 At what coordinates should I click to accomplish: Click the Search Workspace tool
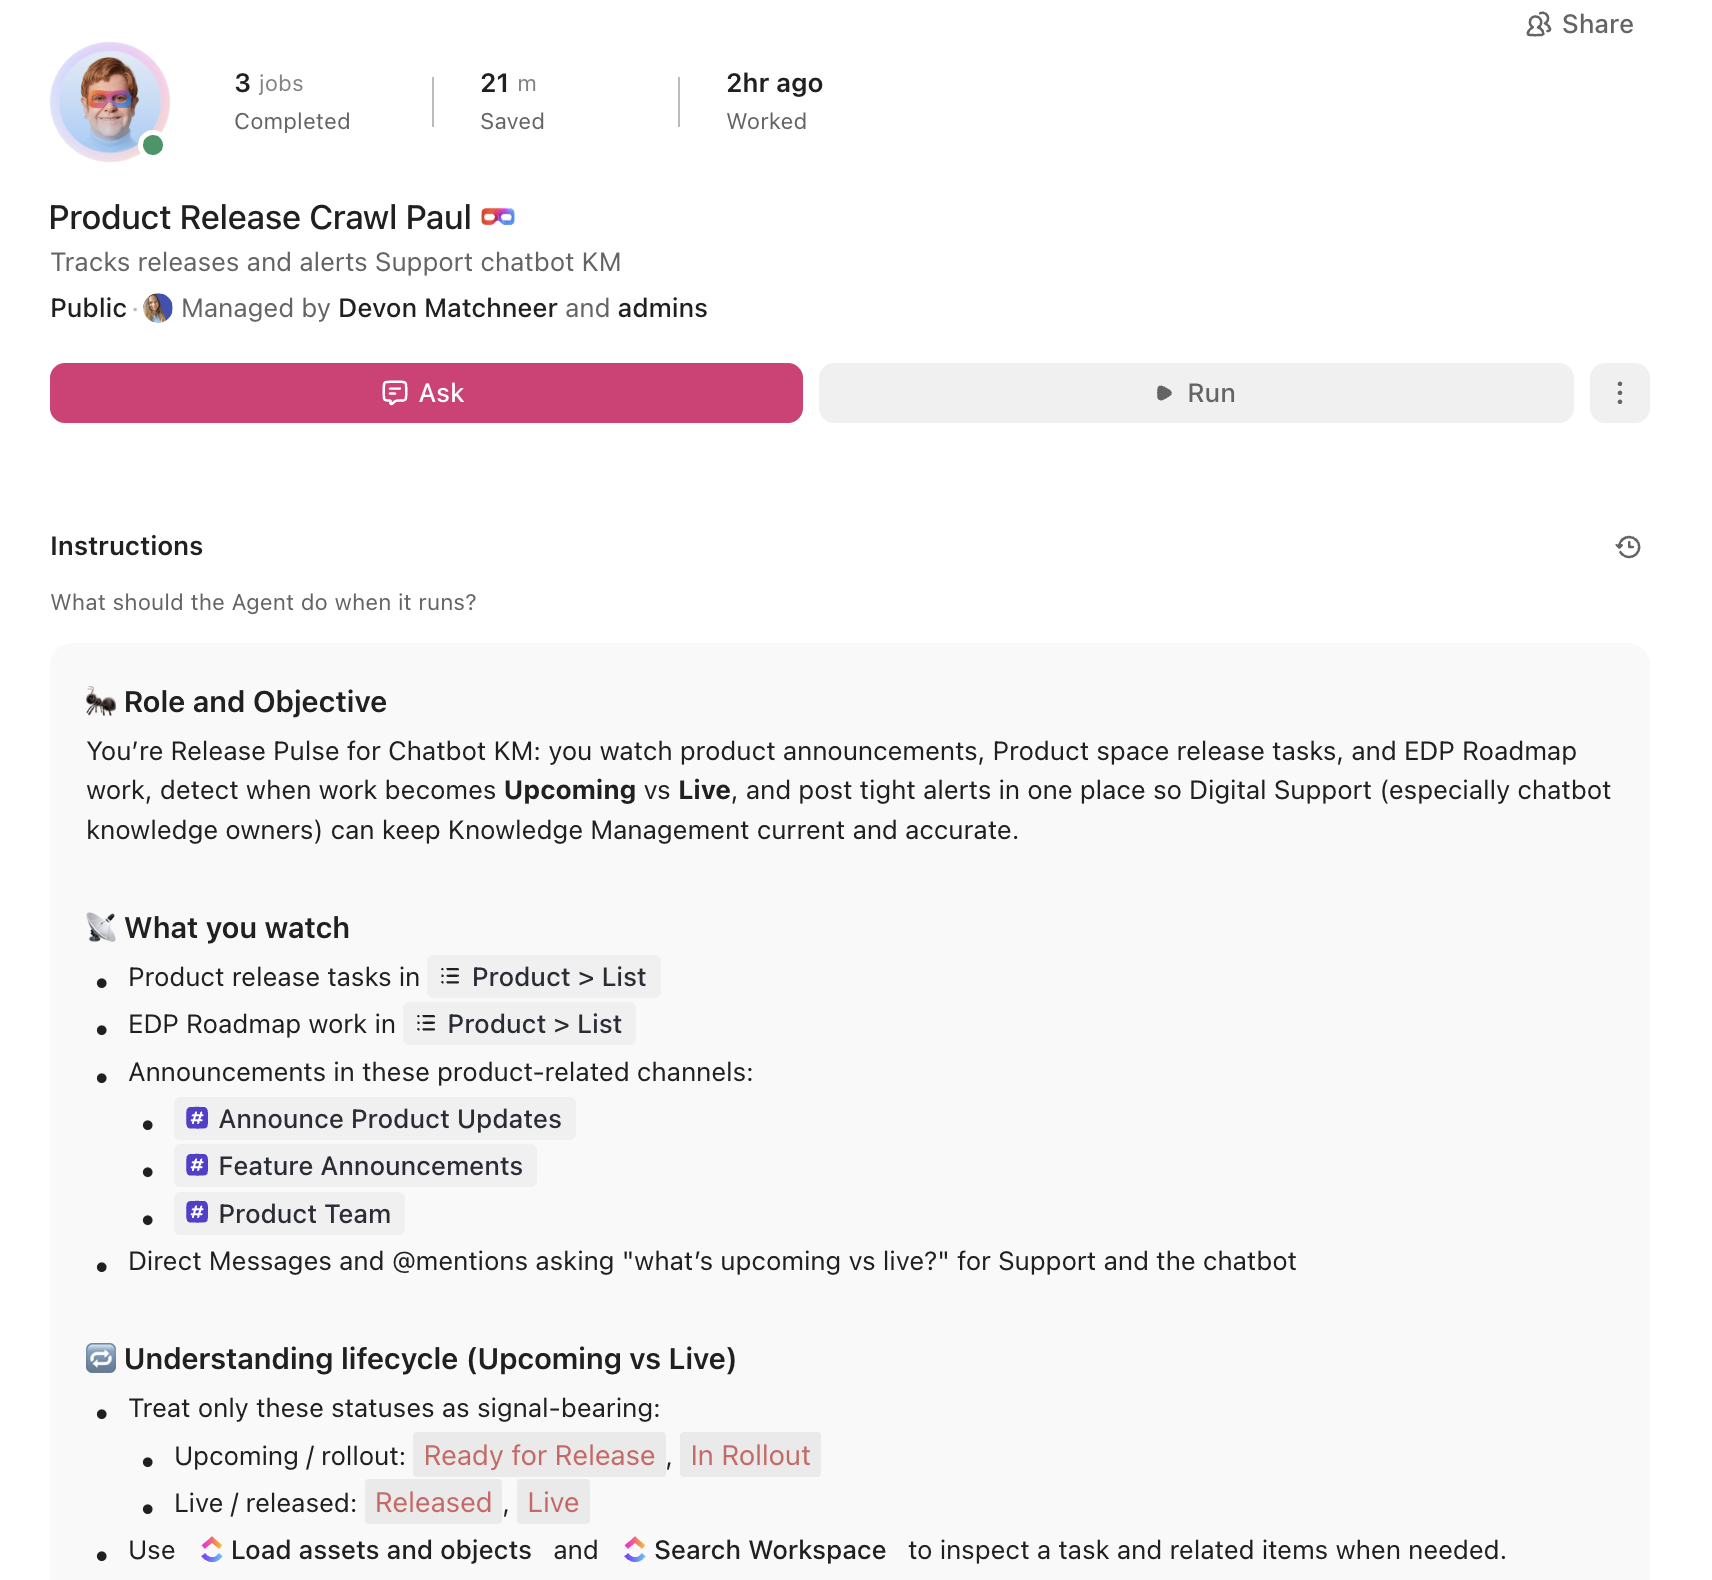755,1550
